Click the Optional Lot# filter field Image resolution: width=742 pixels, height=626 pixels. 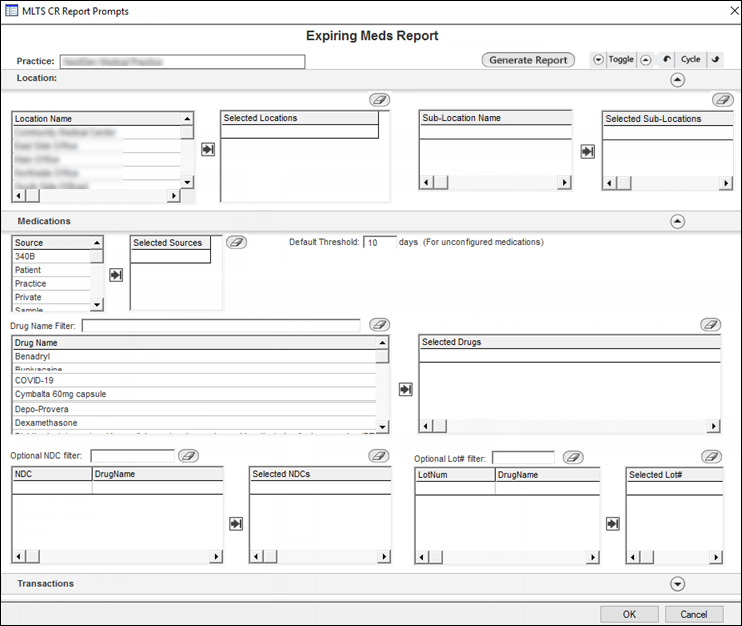(523, 458)
